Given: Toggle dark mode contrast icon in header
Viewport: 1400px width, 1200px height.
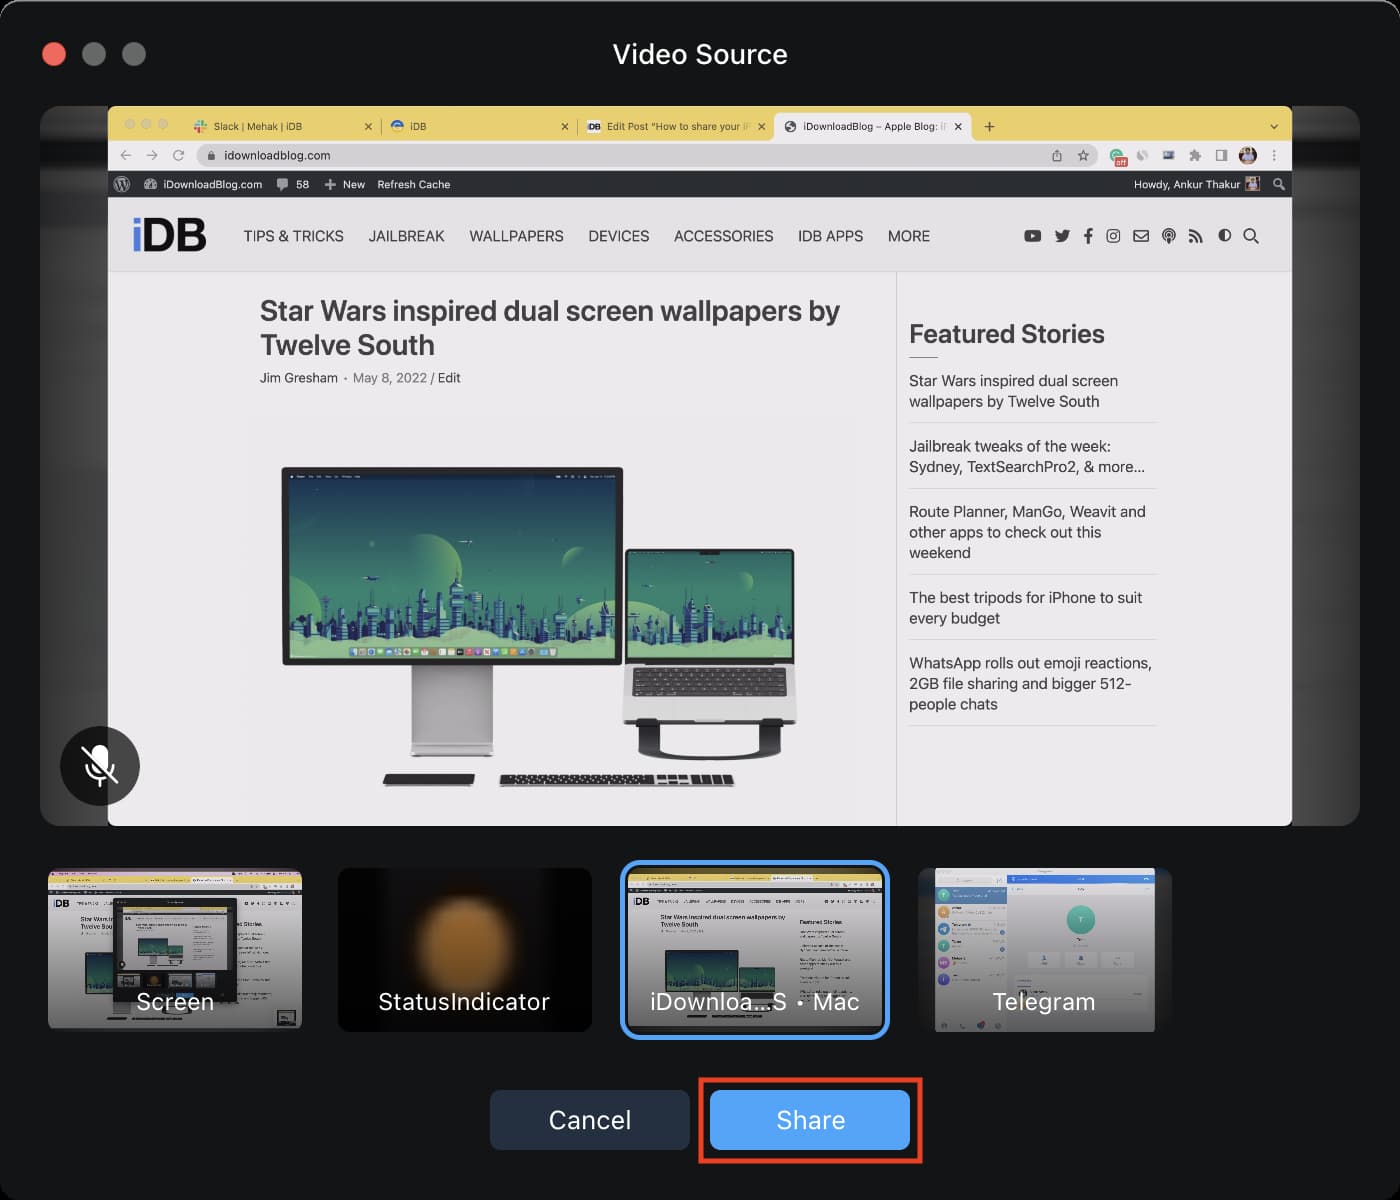Looking at the screenshot, I should coord(1224,235).
